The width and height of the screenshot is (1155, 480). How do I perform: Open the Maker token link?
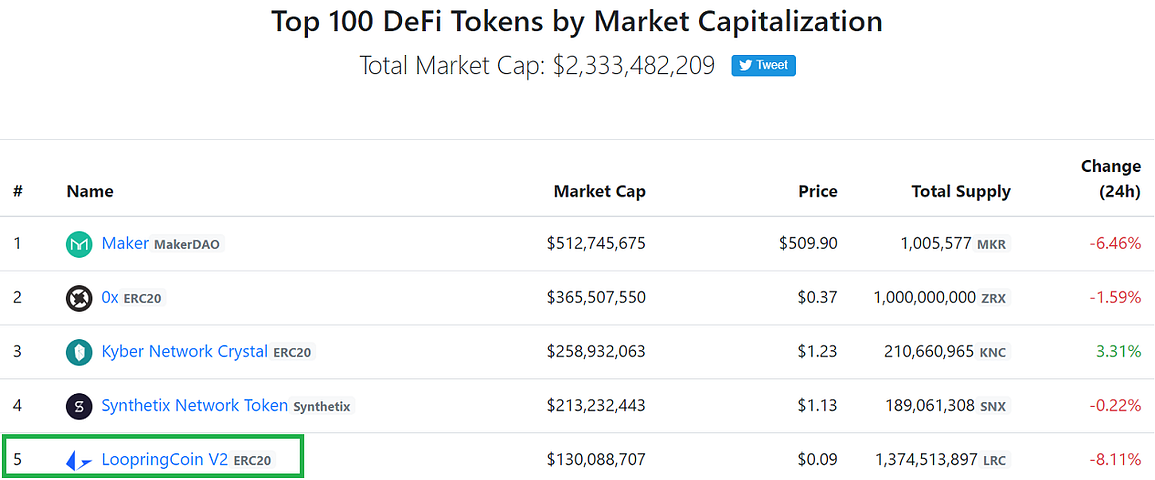point(125,243)
